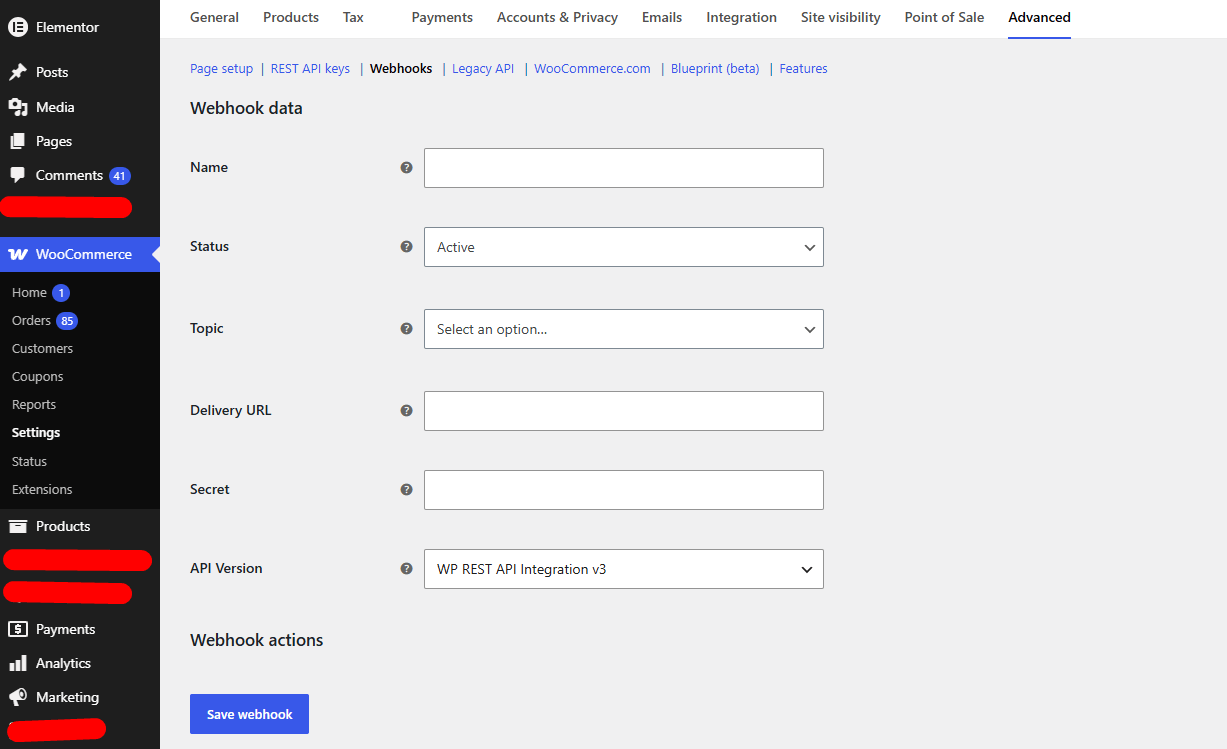The image size is (1227, 749).
Task: Open Coupons in WooCommerce submenu
Action: coord(37,377)
